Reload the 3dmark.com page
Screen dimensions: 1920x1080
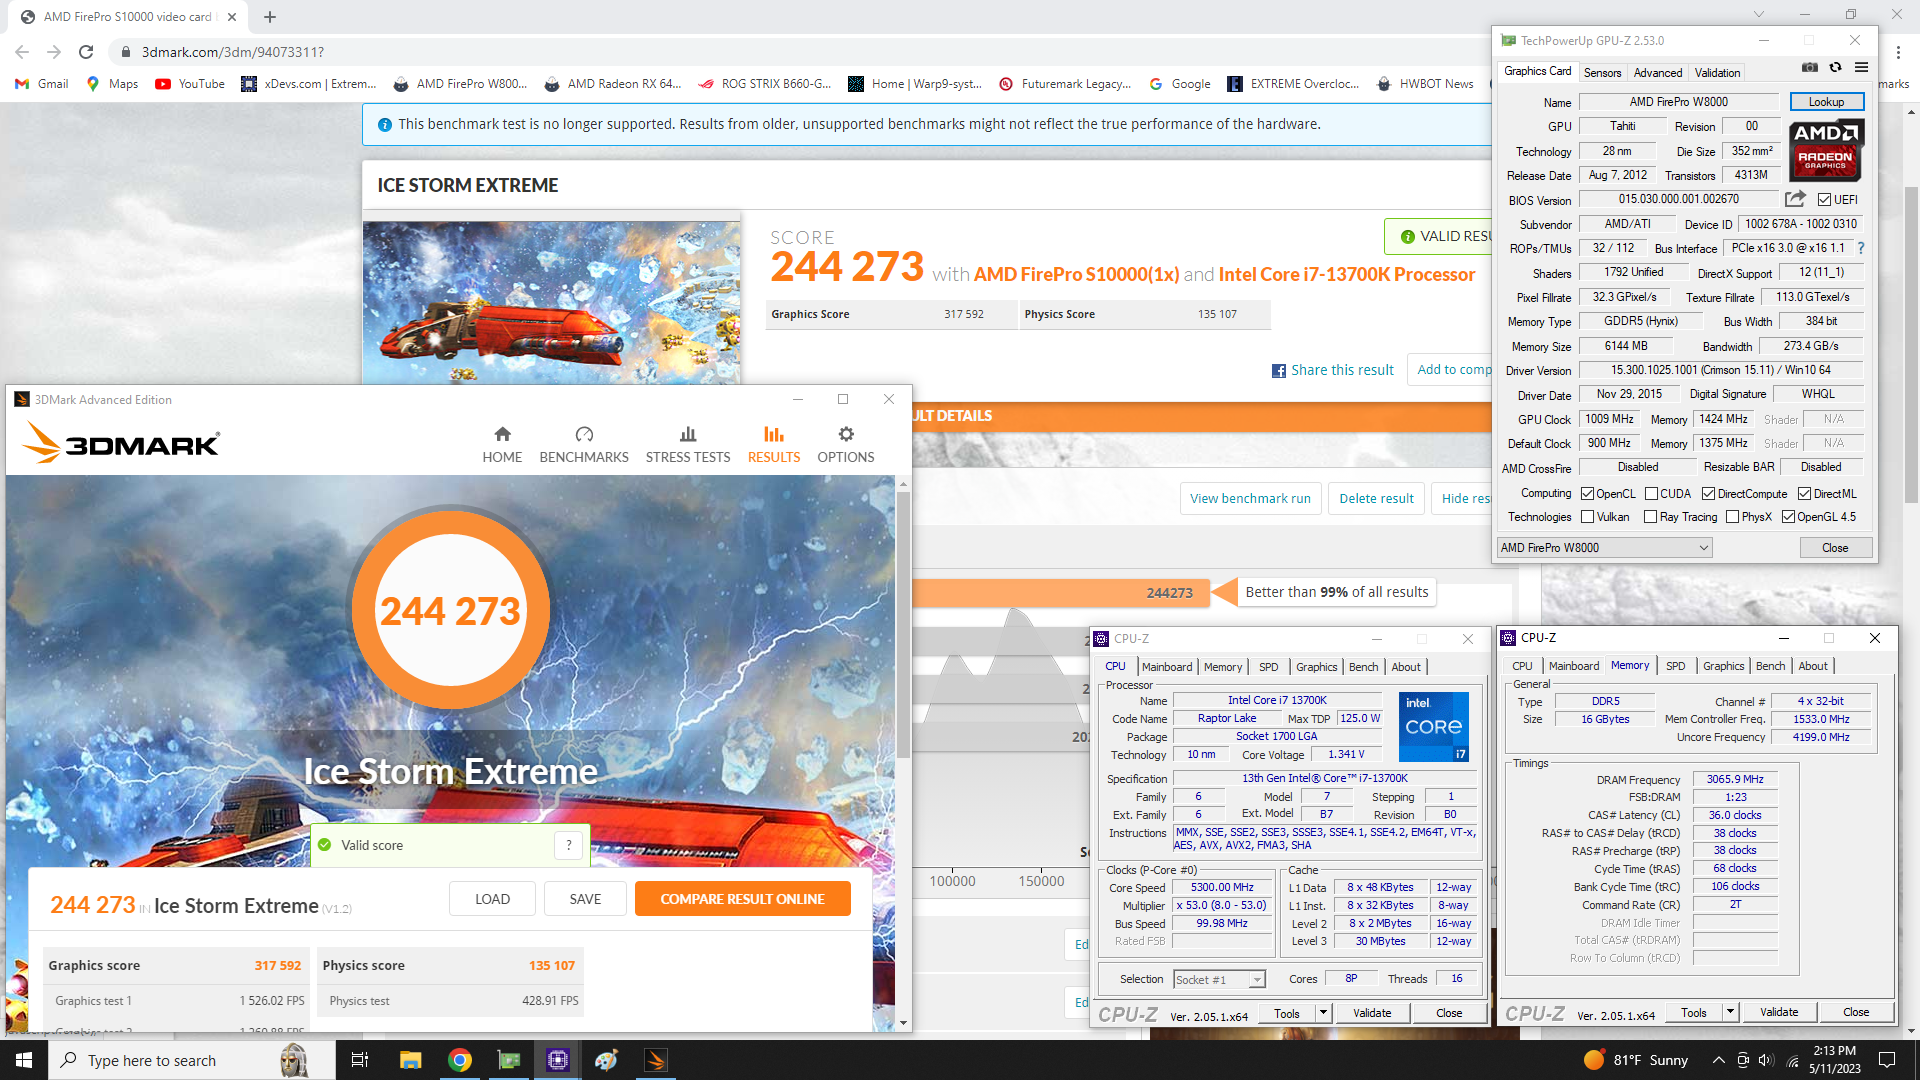86,52
